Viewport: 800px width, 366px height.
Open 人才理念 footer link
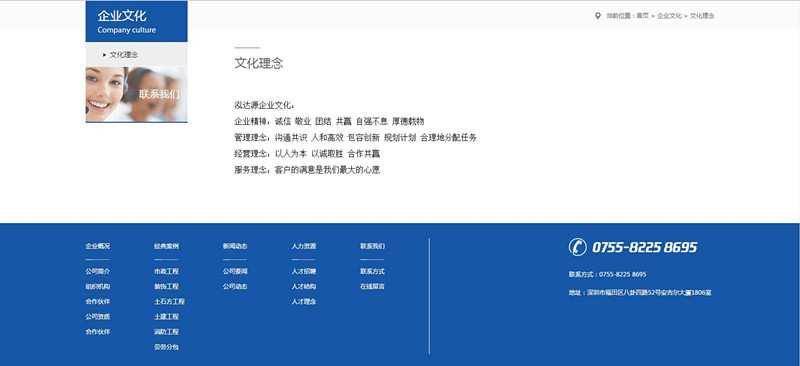[304, 302]
